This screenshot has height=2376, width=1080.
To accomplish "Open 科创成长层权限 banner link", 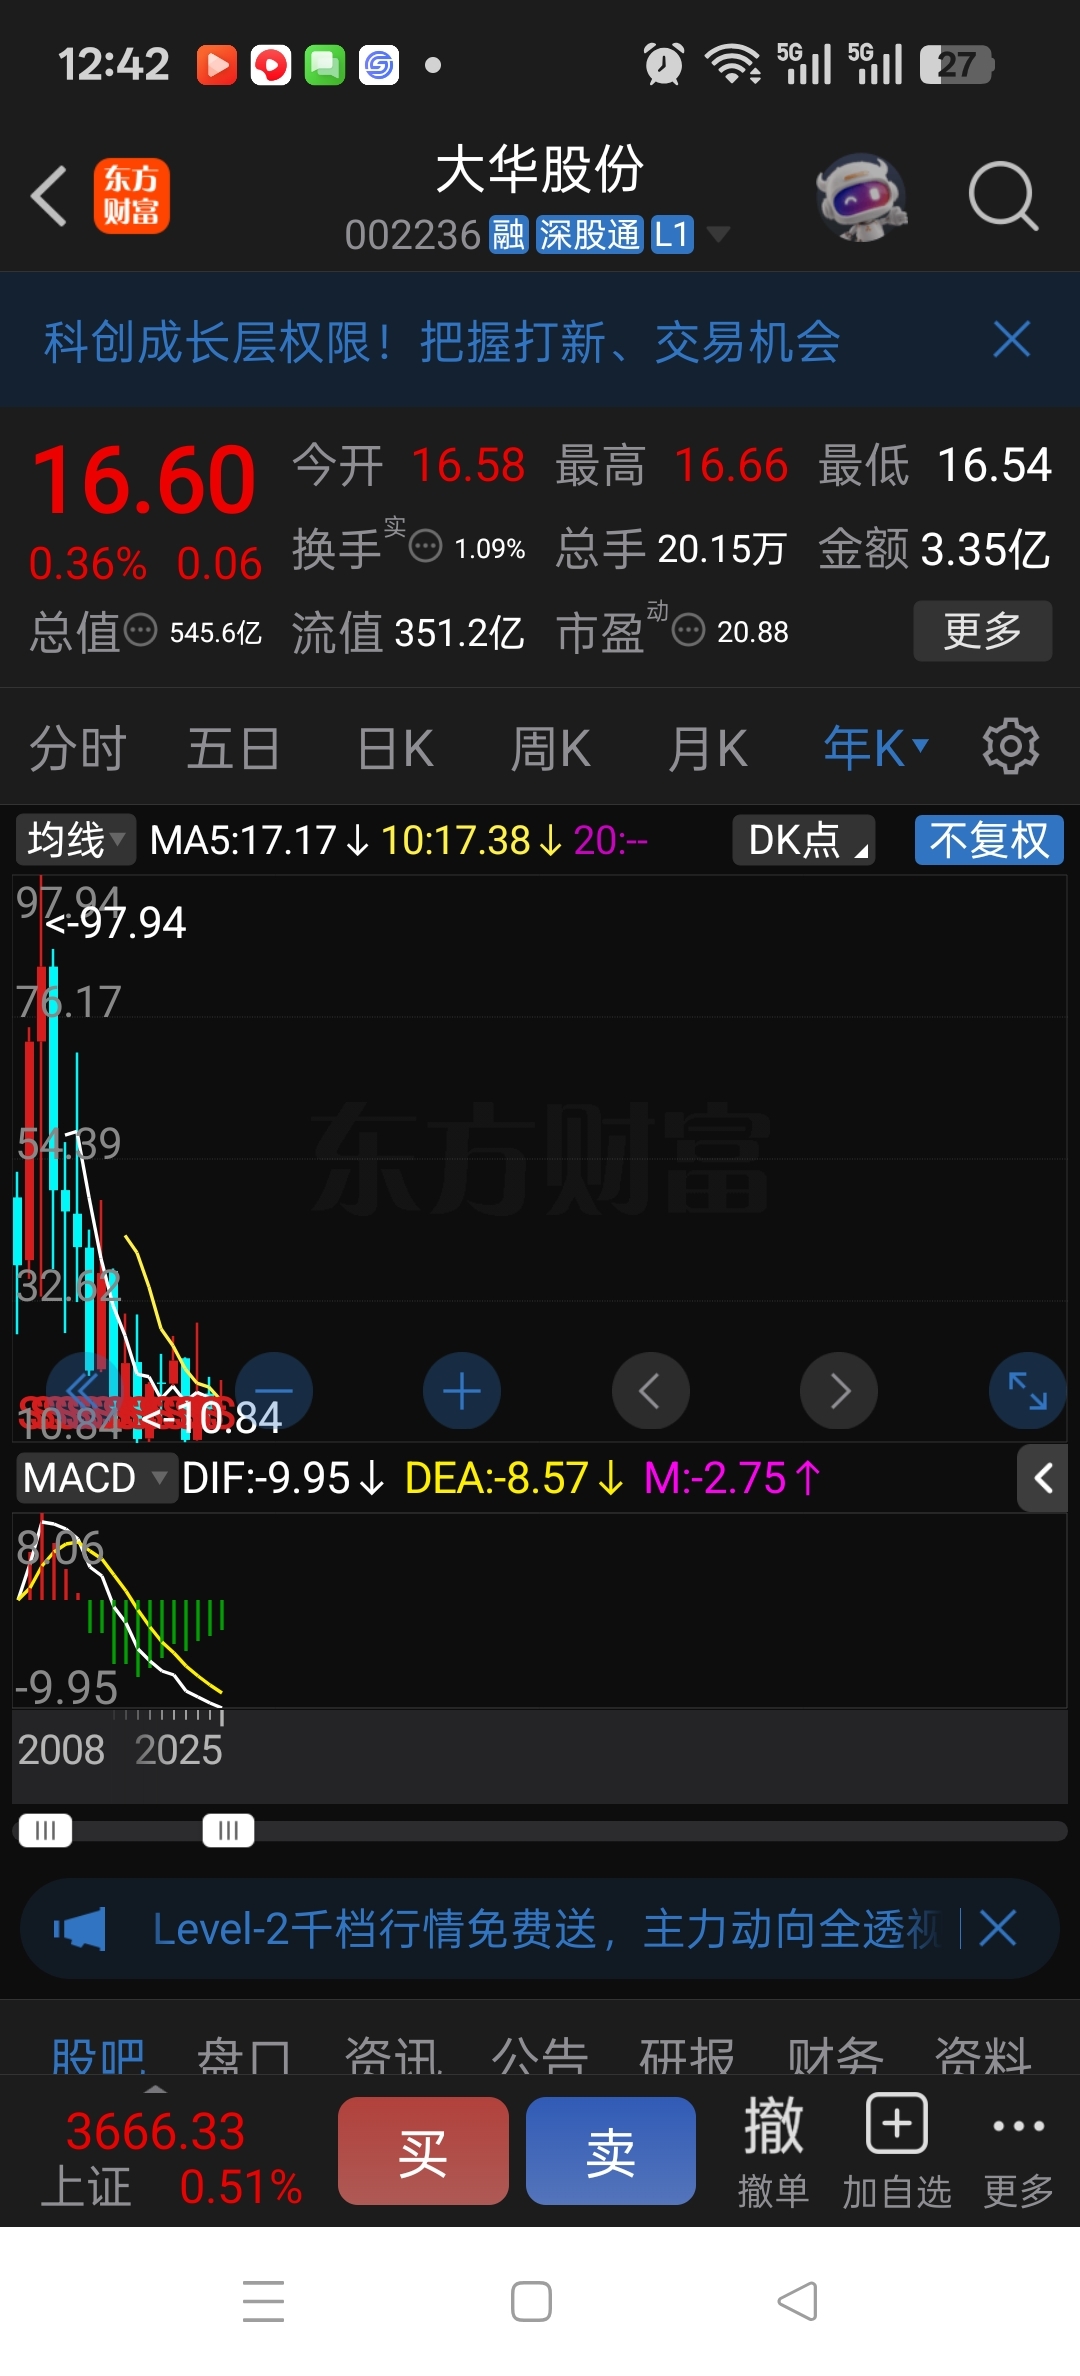I will point(441,342).
